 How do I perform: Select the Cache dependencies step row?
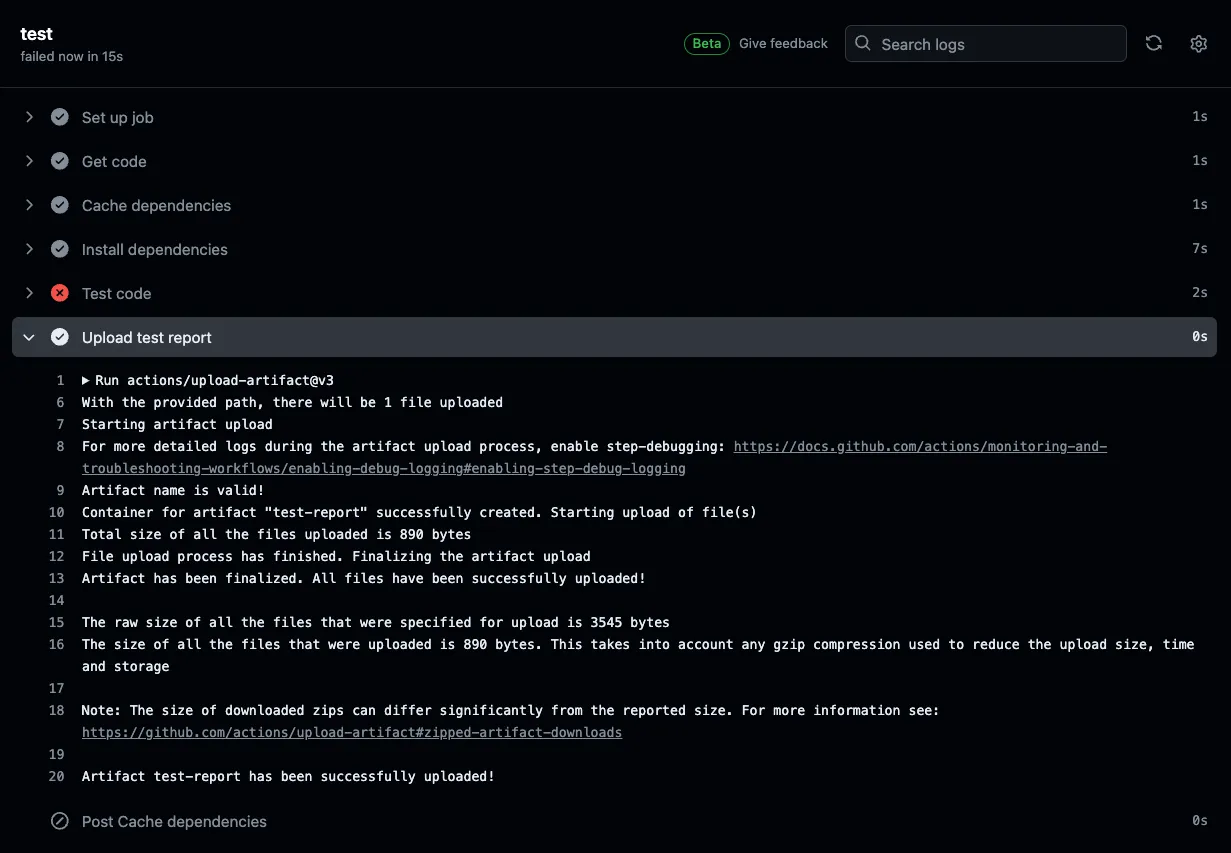pos(156,205)
